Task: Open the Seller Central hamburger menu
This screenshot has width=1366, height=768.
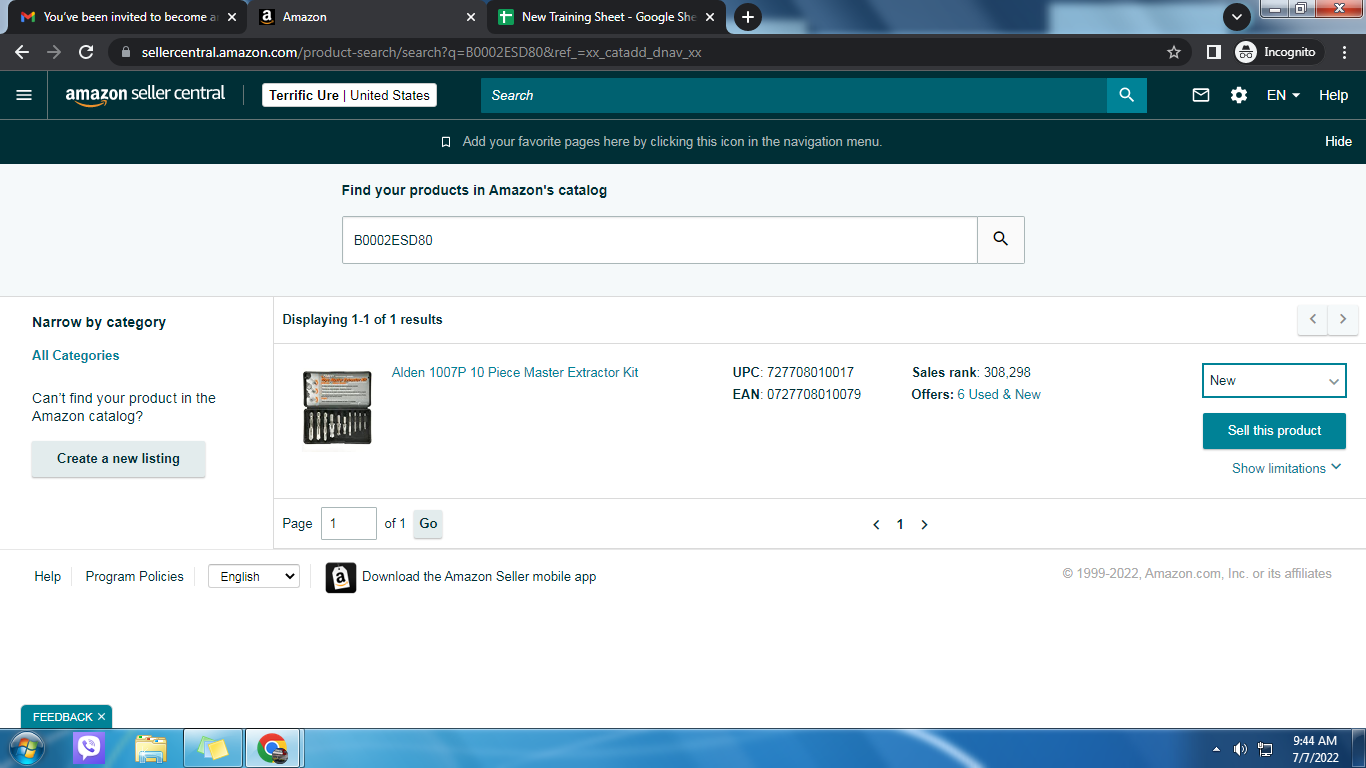Action: [x=24, y=95]
